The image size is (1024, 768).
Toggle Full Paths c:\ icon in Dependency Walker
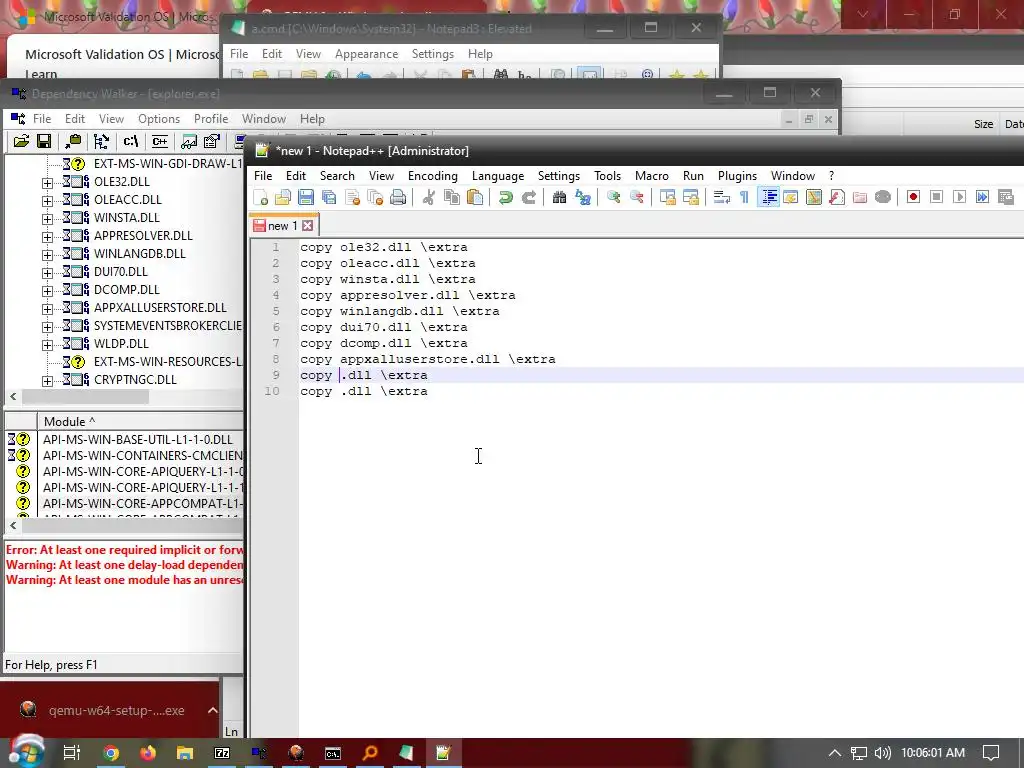pos(131,141)
